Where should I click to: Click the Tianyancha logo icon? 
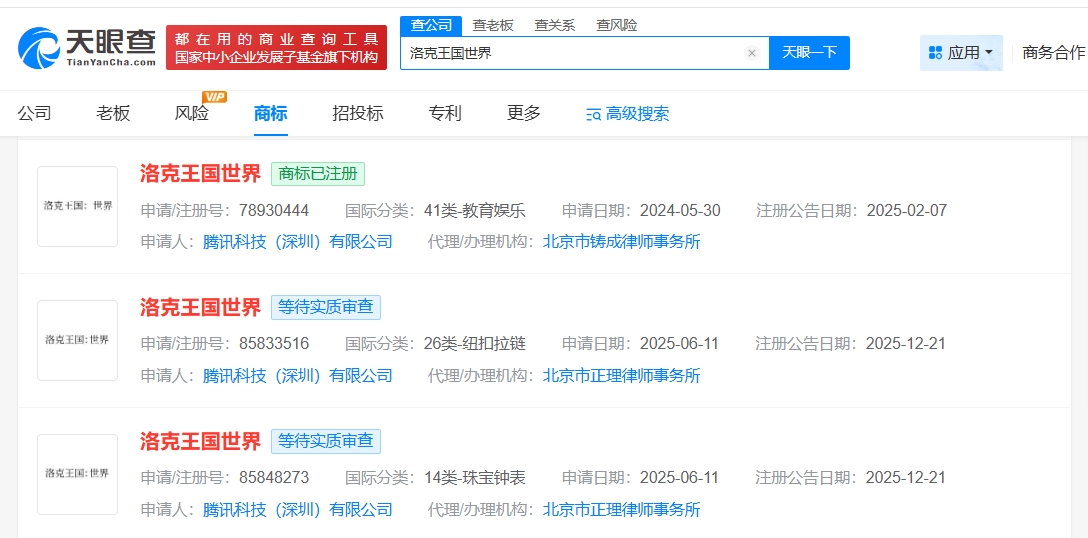click(40, 48)
